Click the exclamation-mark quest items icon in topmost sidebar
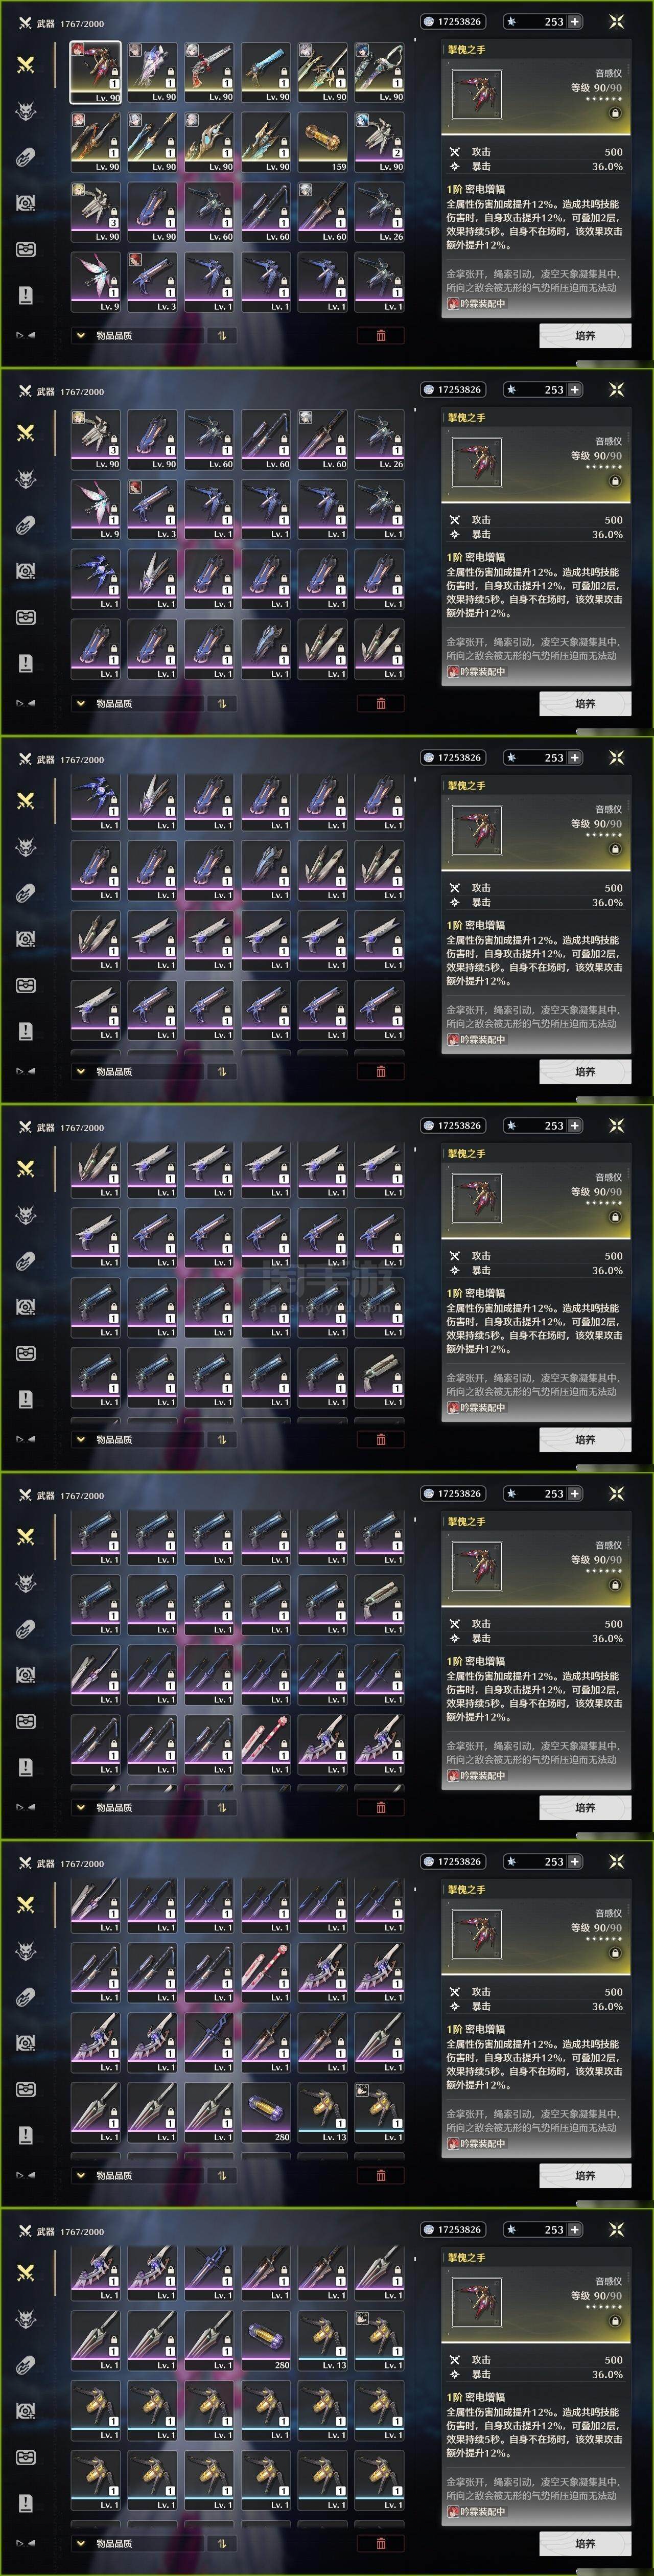Image resolution: width=654 pixels, height=2576 pixels. coord(26,294)
